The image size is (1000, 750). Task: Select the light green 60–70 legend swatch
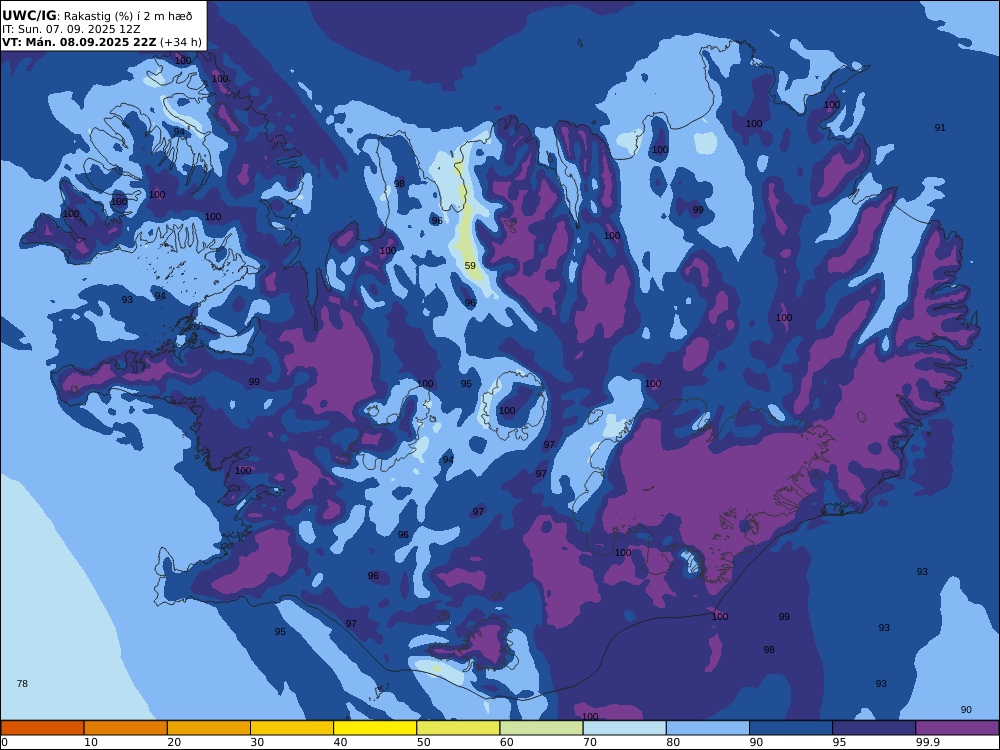tap(541, 728)
